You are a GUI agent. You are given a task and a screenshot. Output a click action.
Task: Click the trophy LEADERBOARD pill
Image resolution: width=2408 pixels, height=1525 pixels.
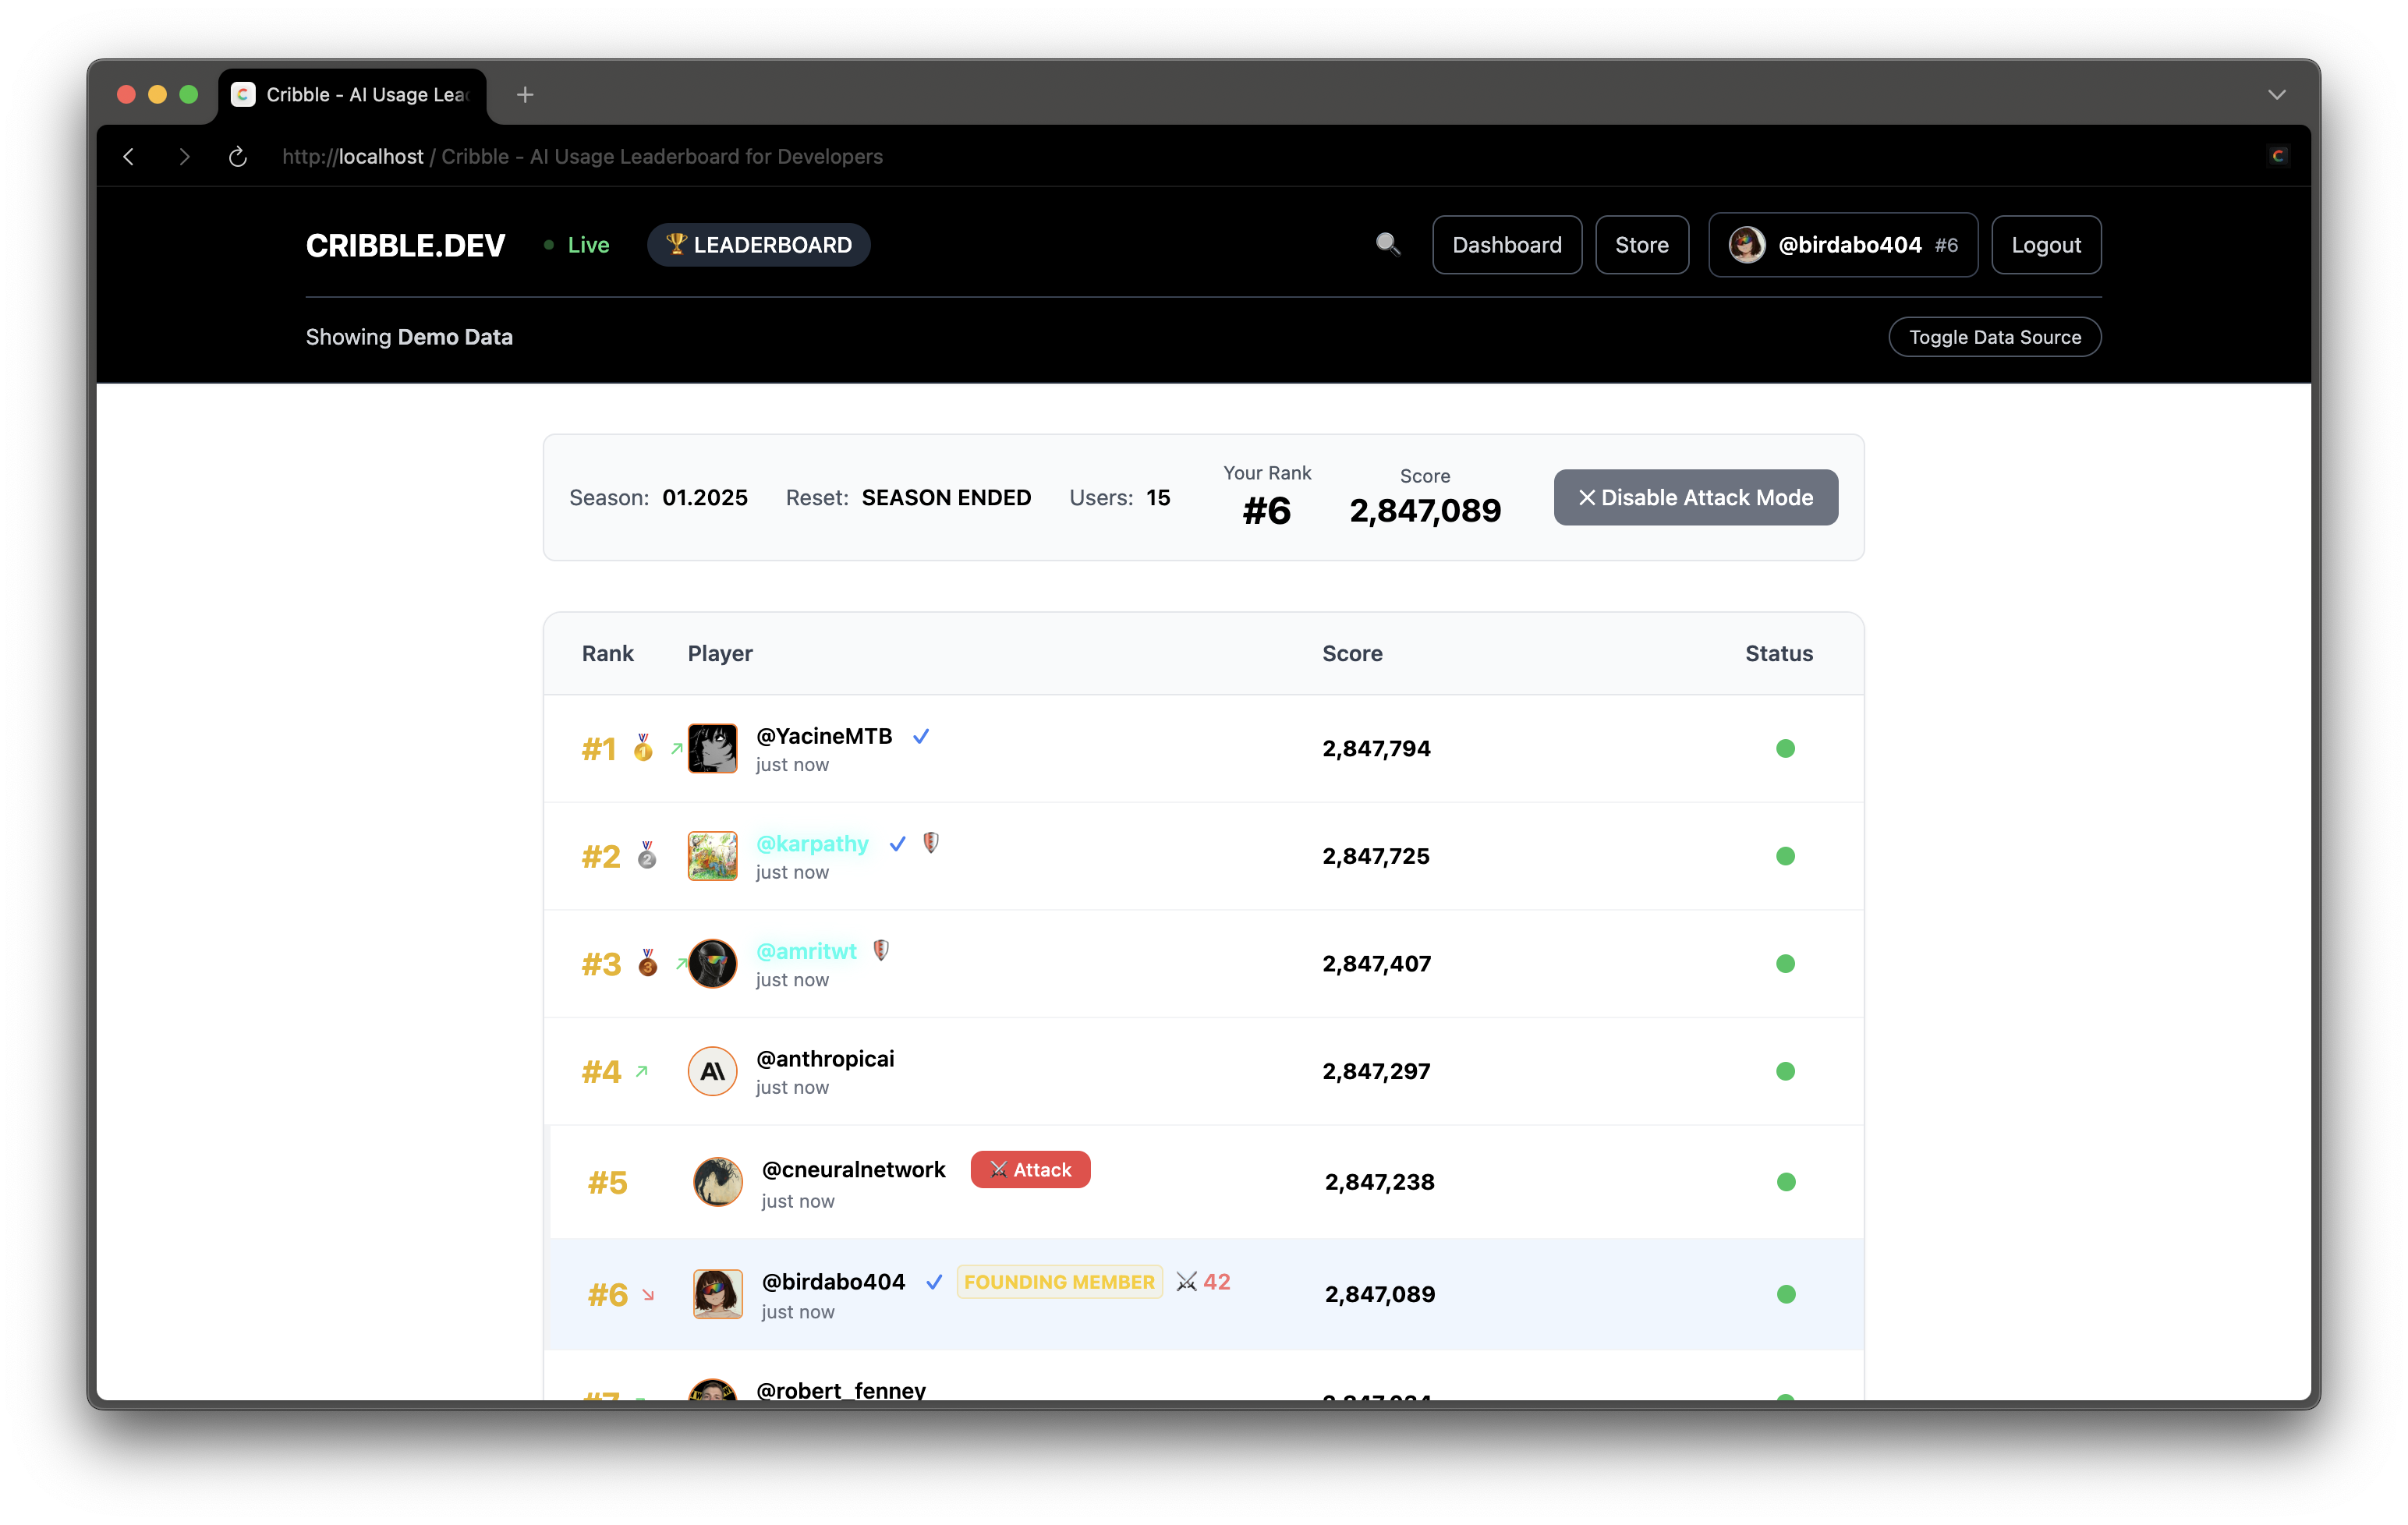(x=758, y=245)
